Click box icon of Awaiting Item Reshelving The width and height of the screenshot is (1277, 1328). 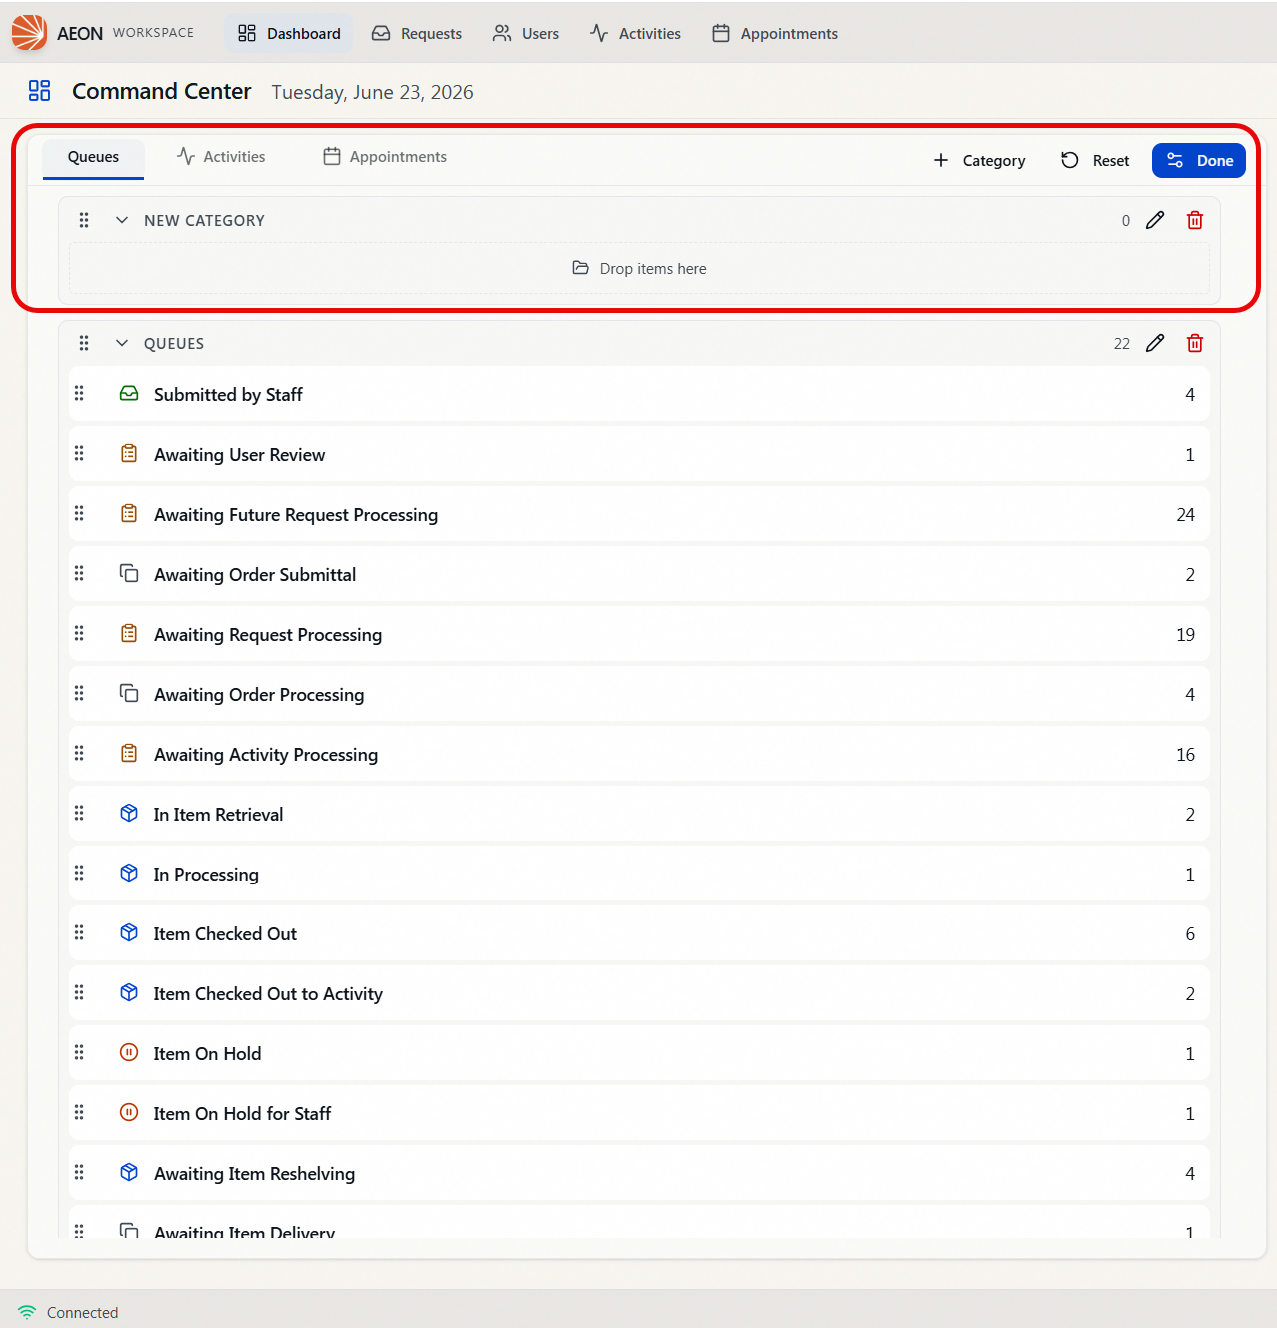pos(129,1173)
